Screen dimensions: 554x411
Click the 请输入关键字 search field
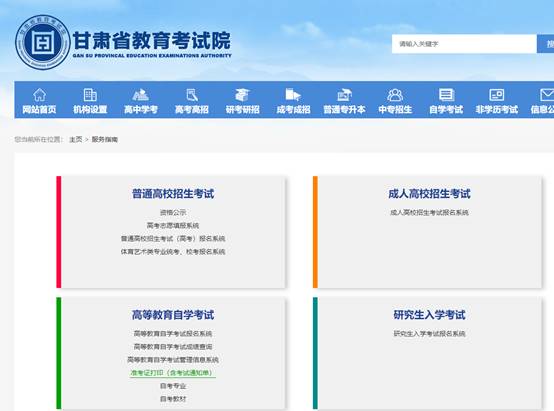tap(464, 44)
